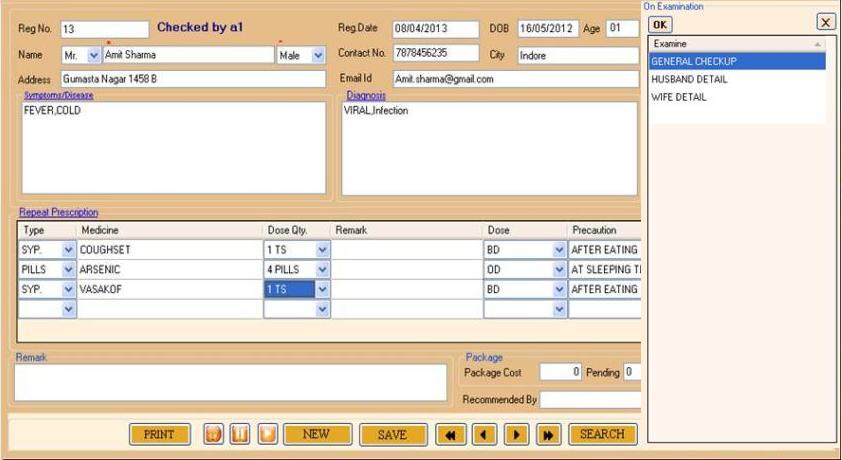Click the Email Id field
The height and width of the screenshot is (460, 842).
(x=516, y=79)
